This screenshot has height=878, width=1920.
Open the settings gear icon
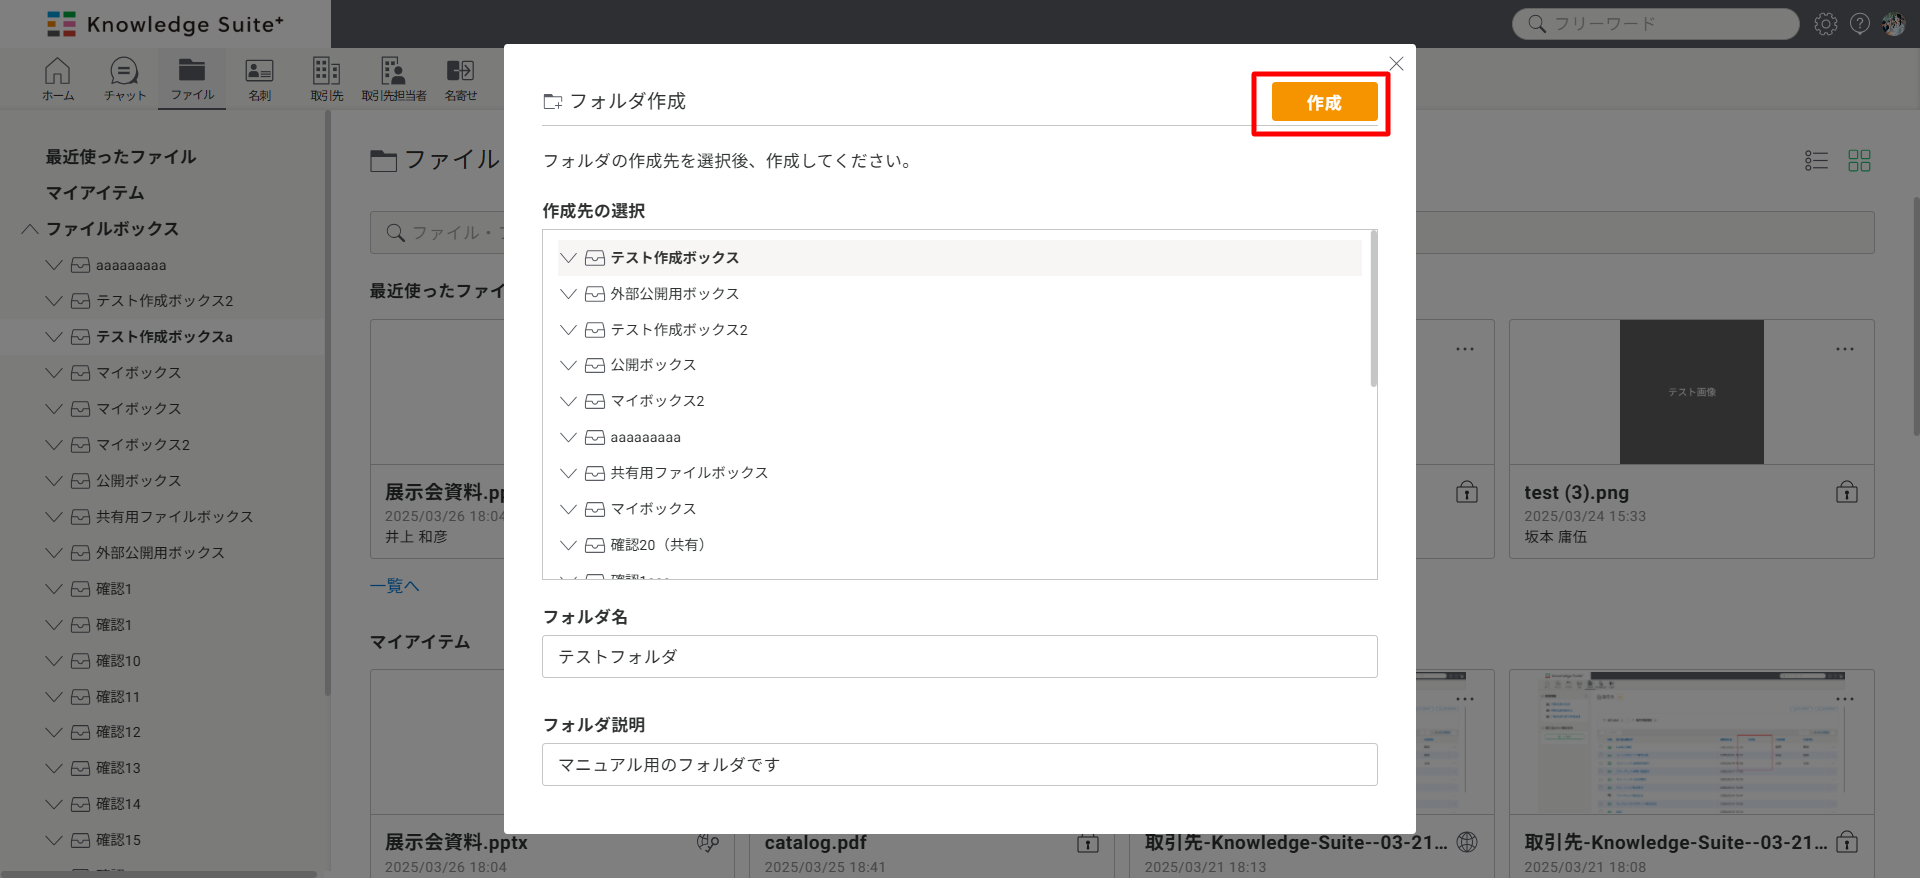pyautogui.click(x=1826, y=24)
